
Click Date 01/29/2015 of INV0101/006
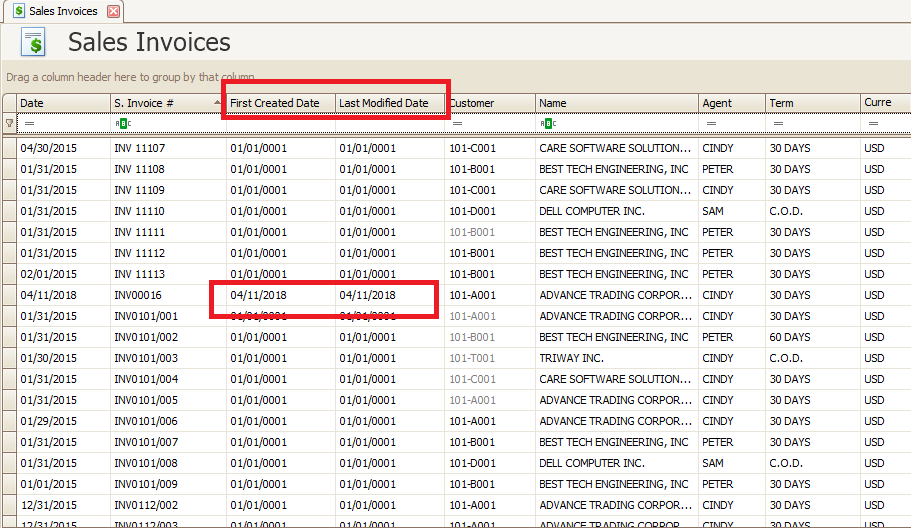click(x=63, y=421)
